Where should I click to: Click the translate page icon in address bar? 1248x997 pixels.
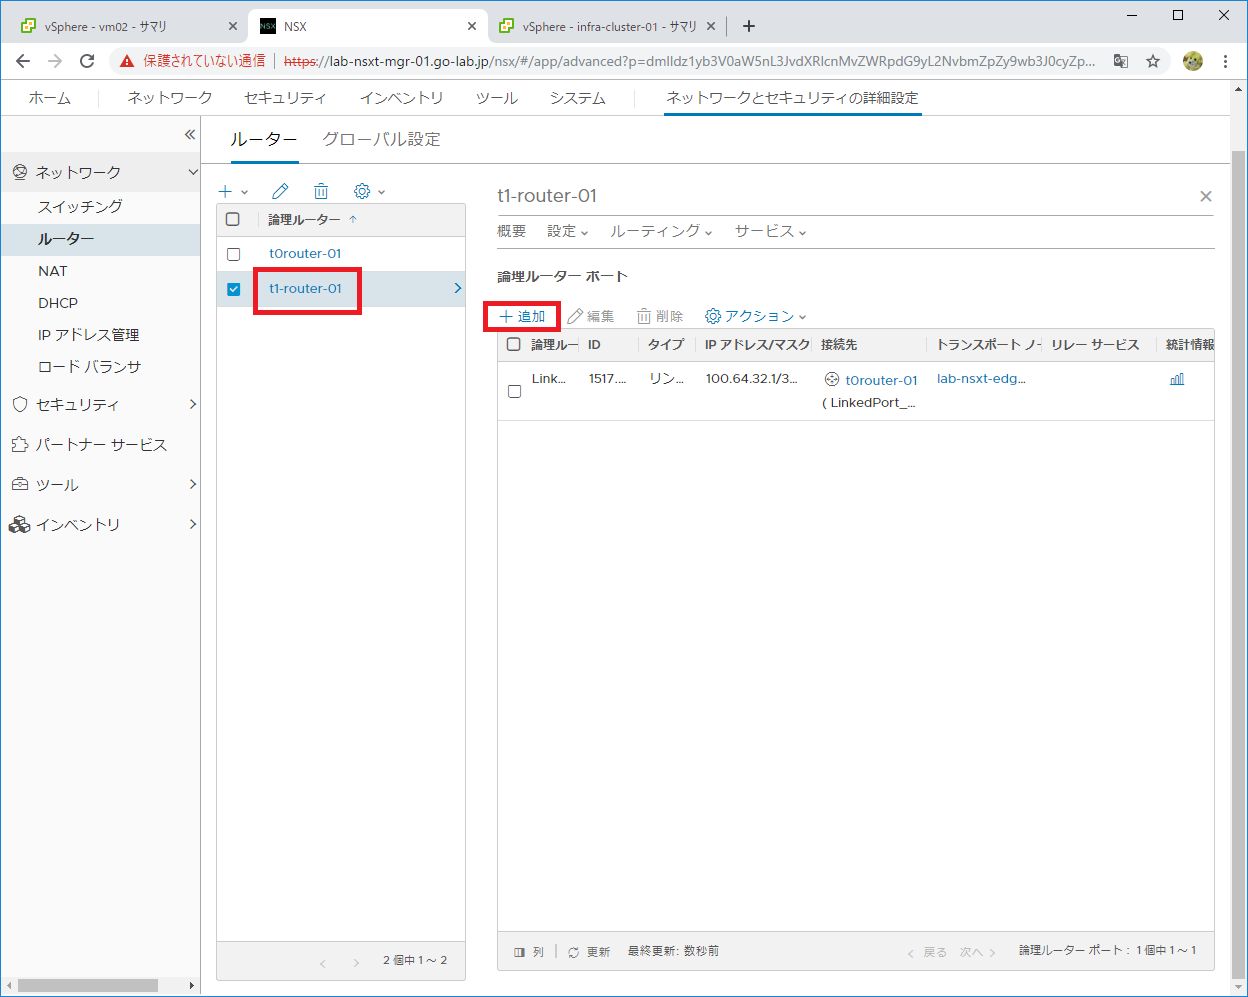pyautogui.click(x=1121, y=61)
